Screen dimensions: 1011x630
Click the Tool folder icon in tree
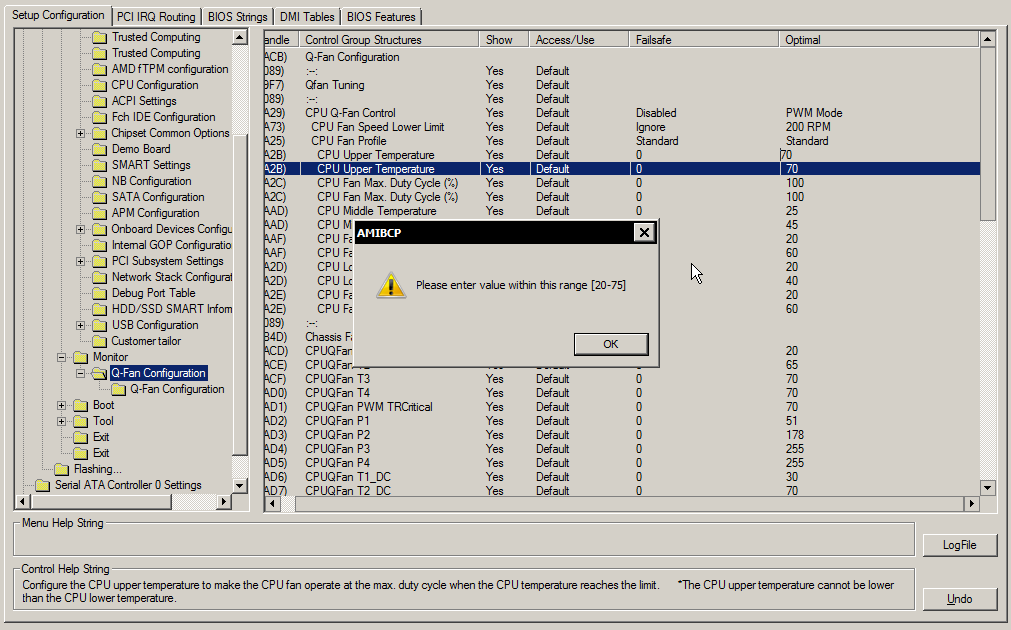[x=80, y=421]
